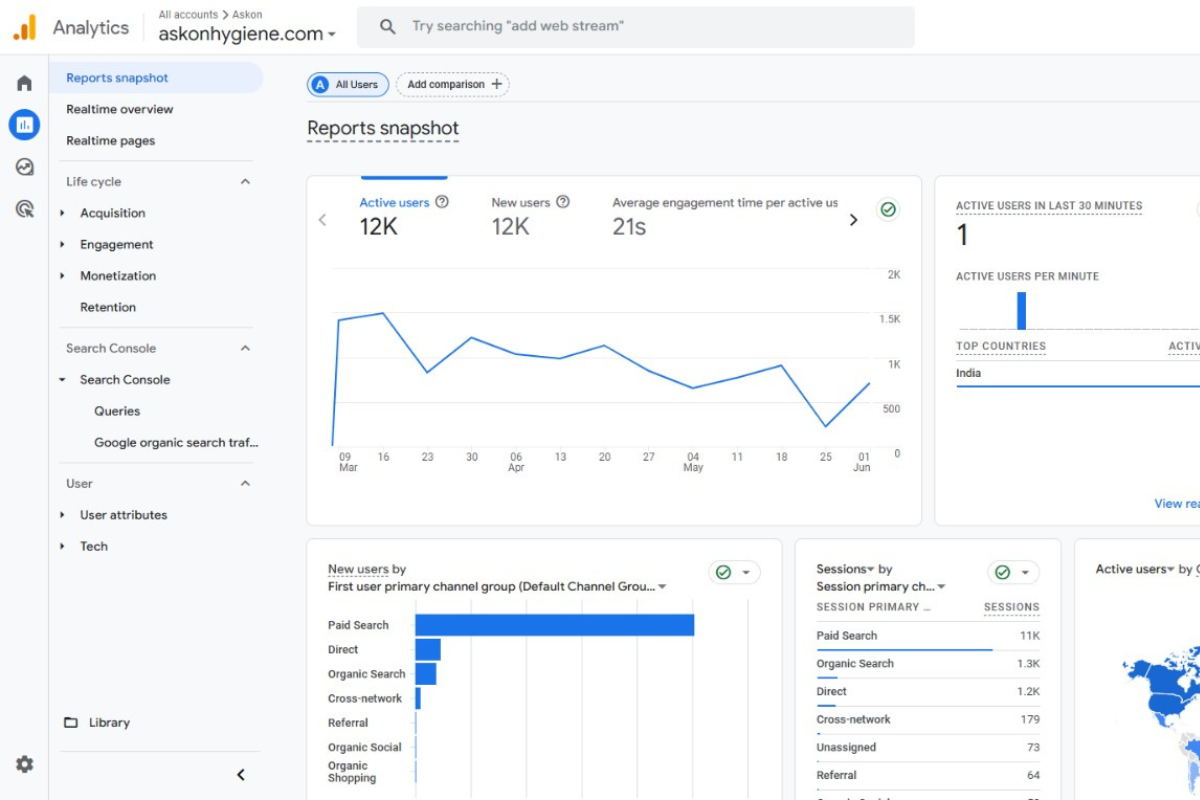Click the Paid Search bar in chart
Image resolution: width=1200 pixels, height=800 pixels.
click(x=555, y=625)
